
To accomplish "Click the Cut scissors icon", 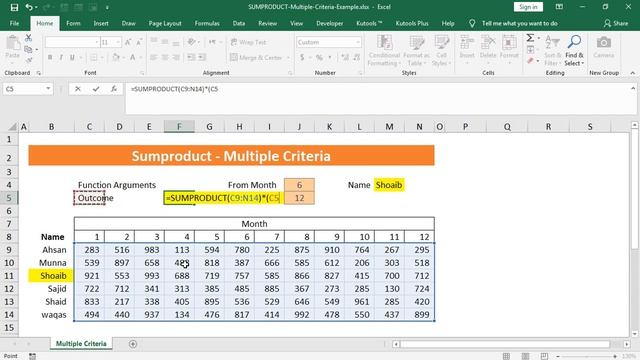I will (x=28, y=38).
